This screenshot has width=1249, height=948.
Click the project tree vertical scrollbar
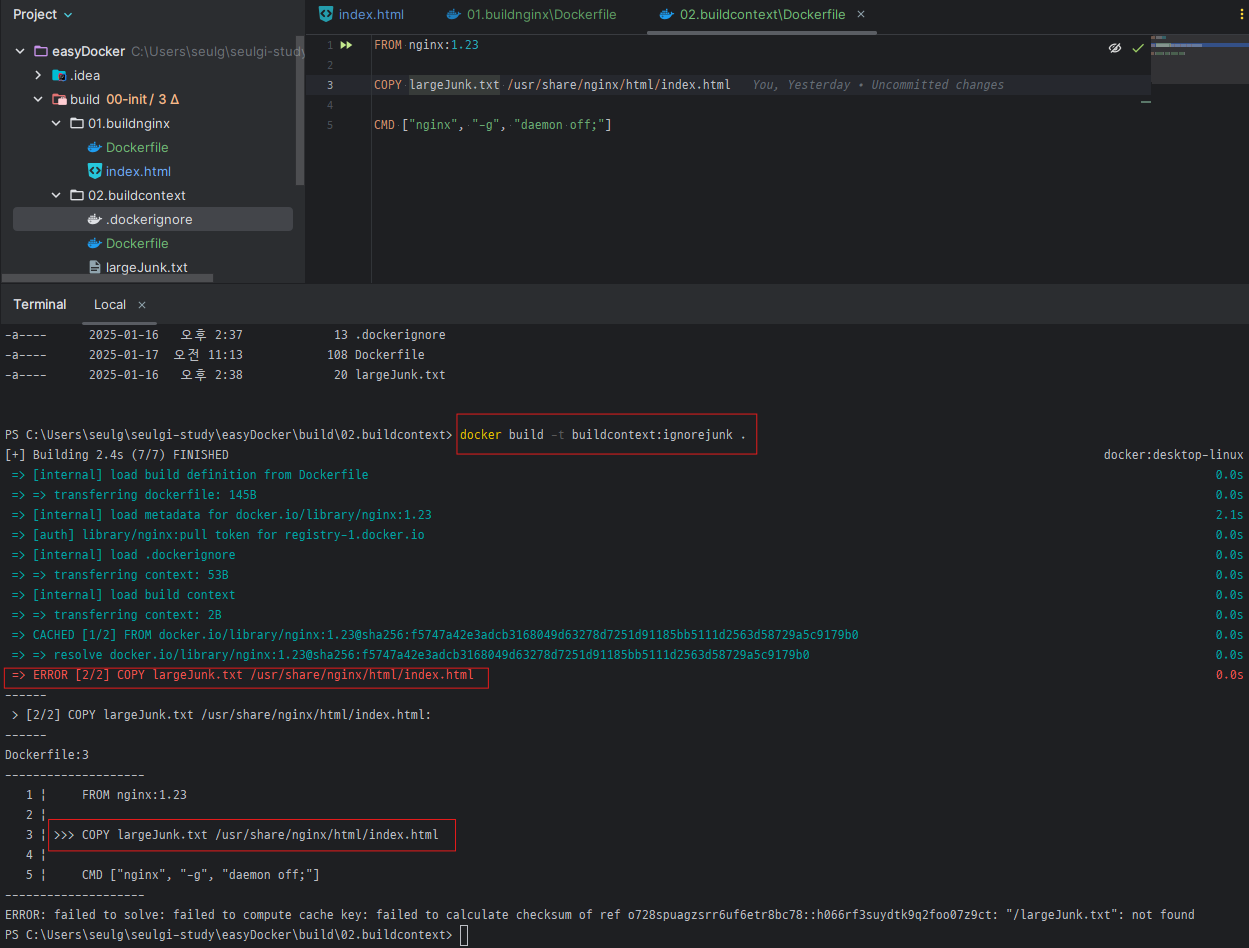[x=300, y=110]
